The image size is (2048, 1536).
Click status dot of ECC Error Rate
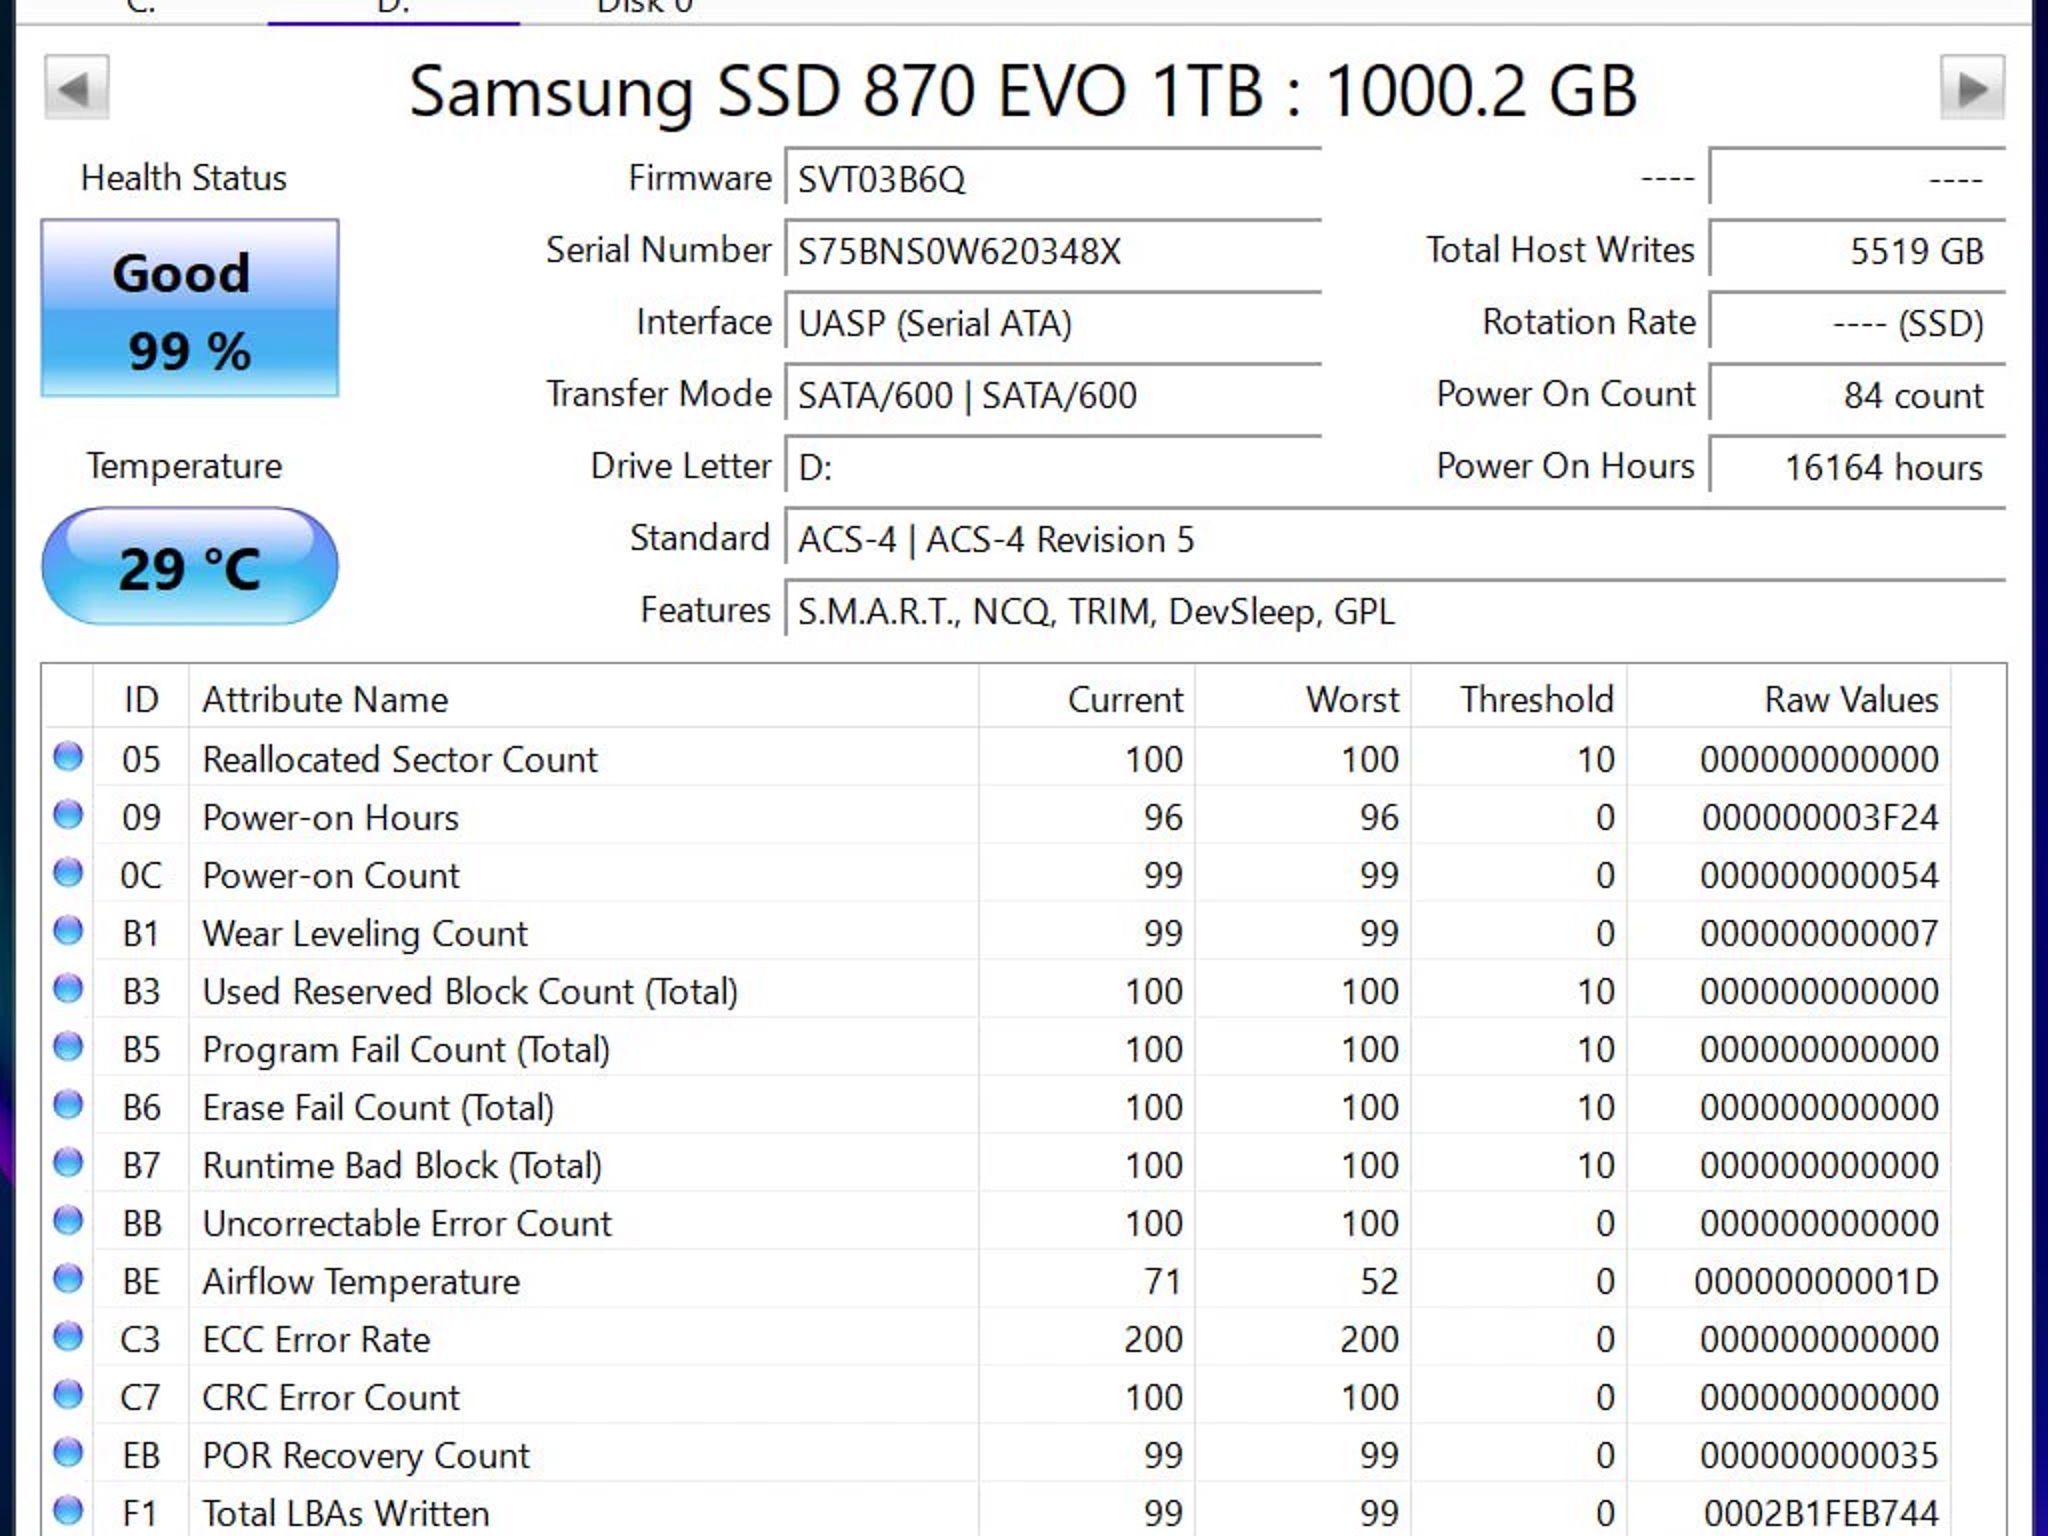(68, 1337)
